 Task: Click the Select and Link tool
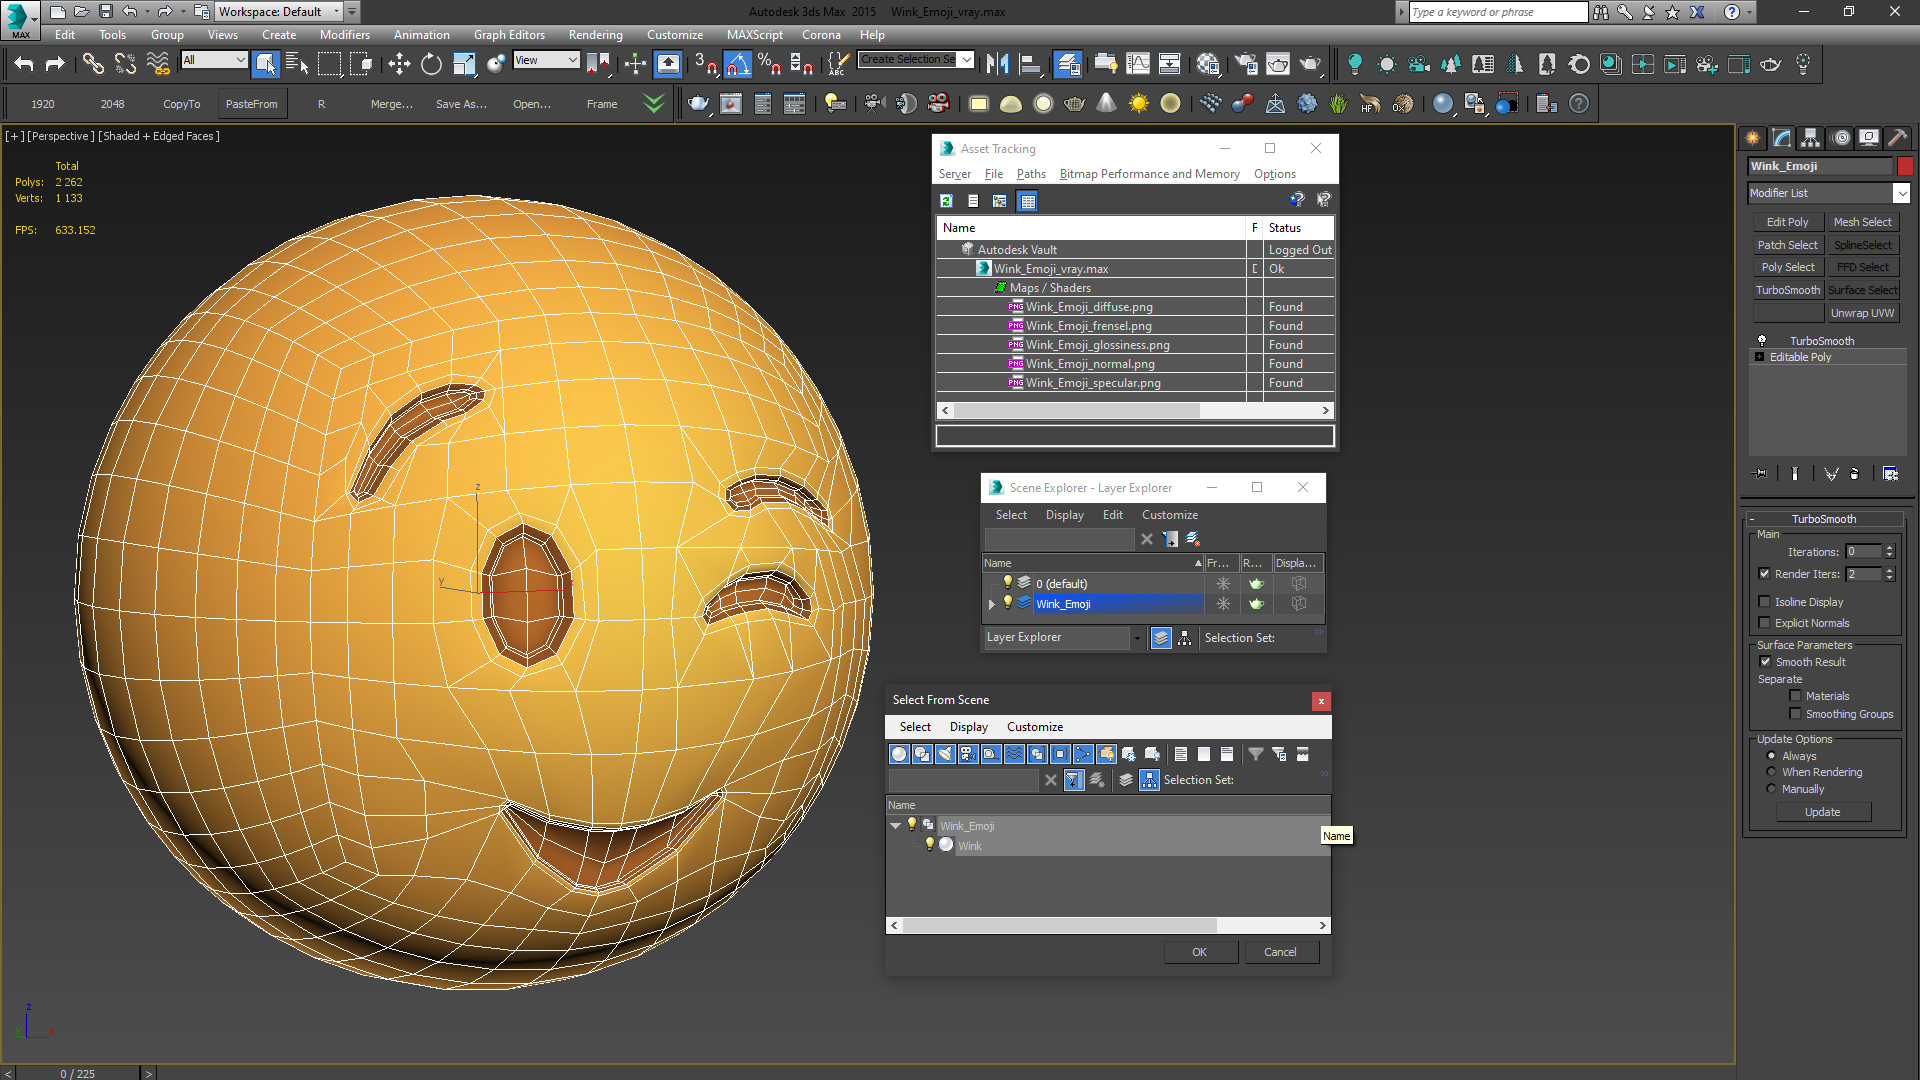(93, 64)
